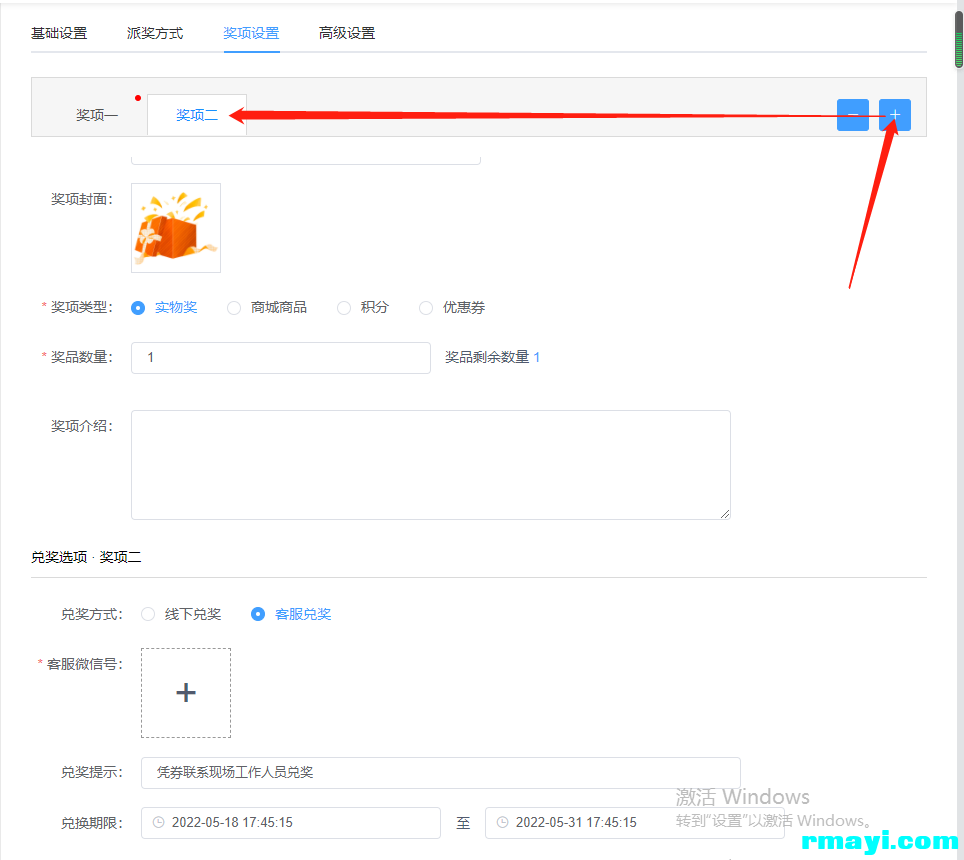Click the clock icon in the end date field
This screenshot has height=860, width=964.
click(502, 823)
